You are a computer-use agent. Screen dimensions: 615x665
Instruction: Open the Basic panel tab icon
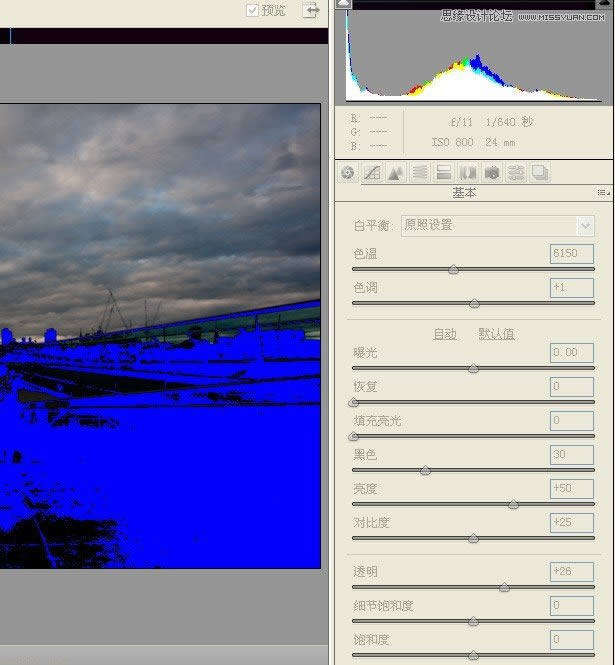(348, 173)
